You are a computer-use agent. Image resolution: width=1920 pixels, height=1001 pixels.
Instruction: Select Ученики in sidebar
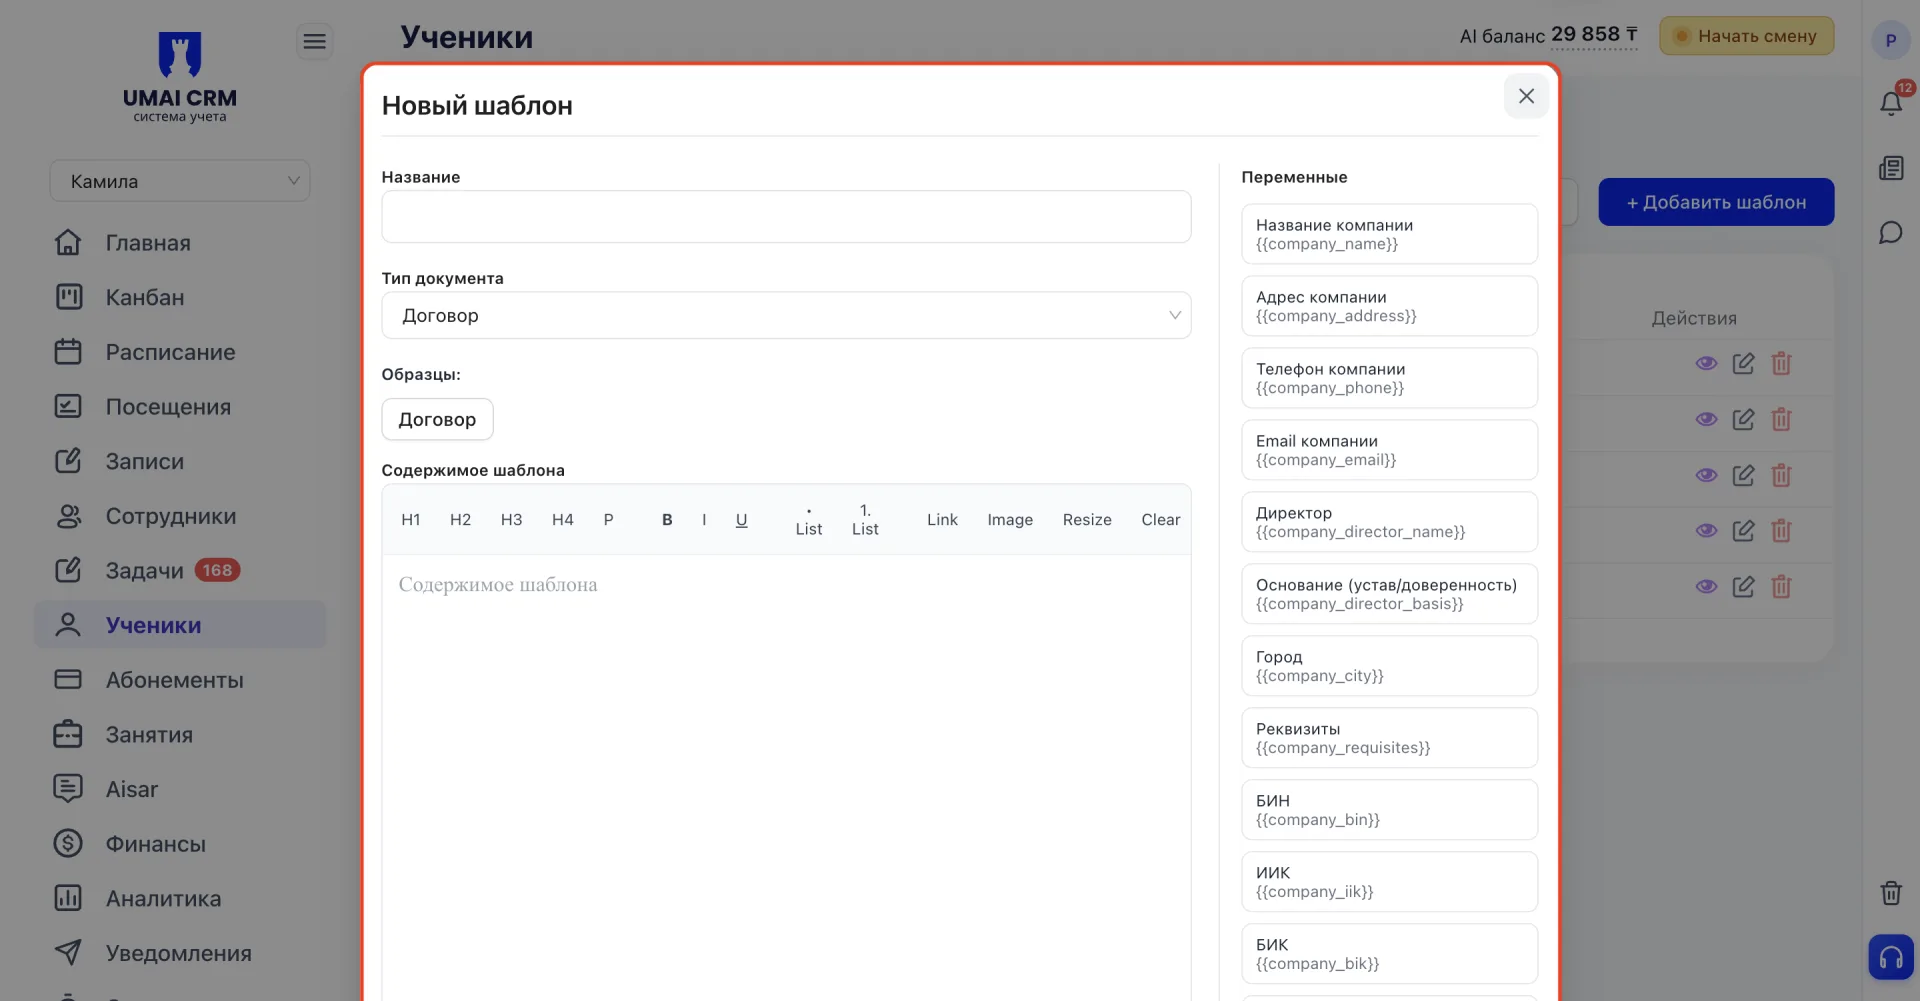(x=180, y=625)
